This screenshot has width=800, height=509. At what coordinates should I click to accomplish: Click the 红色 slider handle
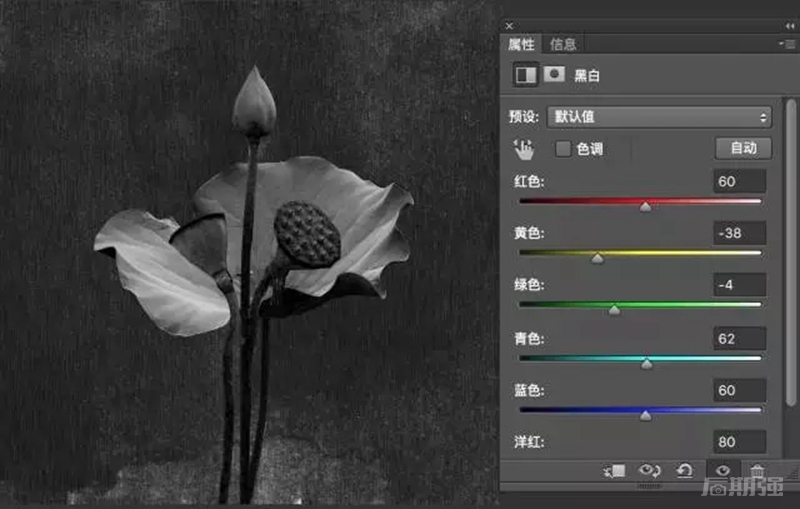click(645, 206)
